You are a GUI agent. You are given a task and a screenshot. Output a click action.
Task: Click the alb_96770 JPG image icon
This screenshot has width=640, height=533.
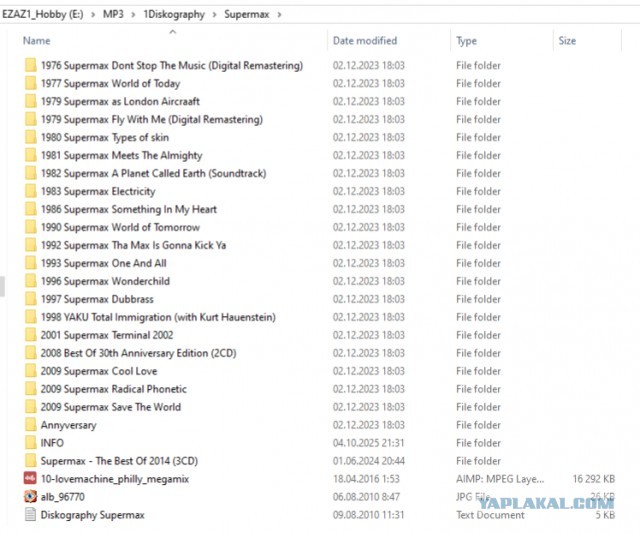[30, 496]
